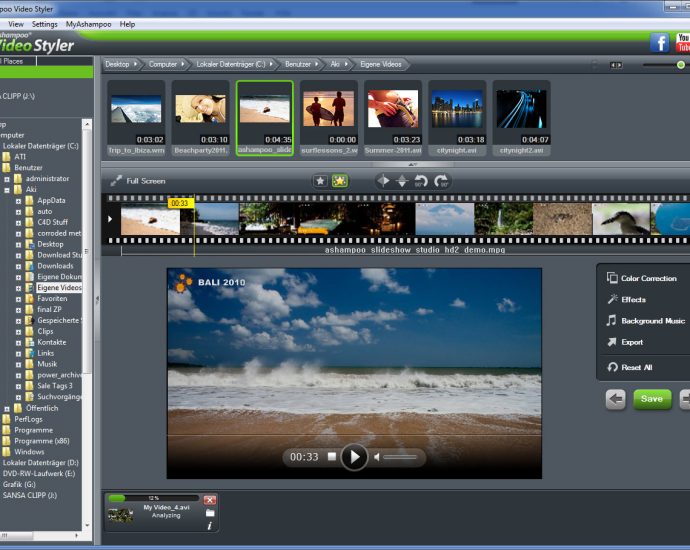Select the Eigene Videos tree folder

[x=59, y=288]
